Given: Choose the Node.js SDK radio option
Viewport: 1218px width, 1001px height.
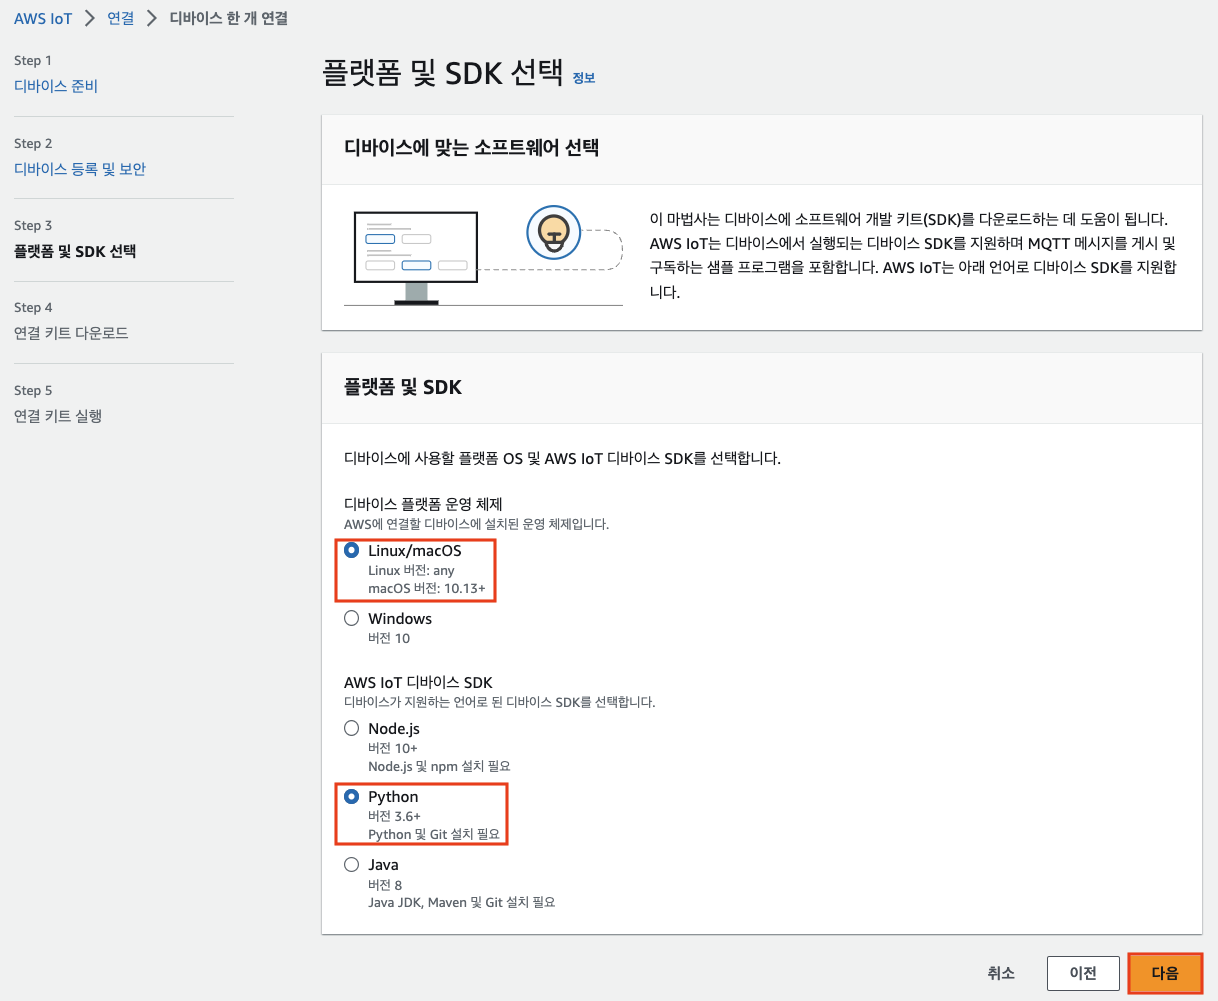Looking at the screenshot, I should click(x=351, y=729).
